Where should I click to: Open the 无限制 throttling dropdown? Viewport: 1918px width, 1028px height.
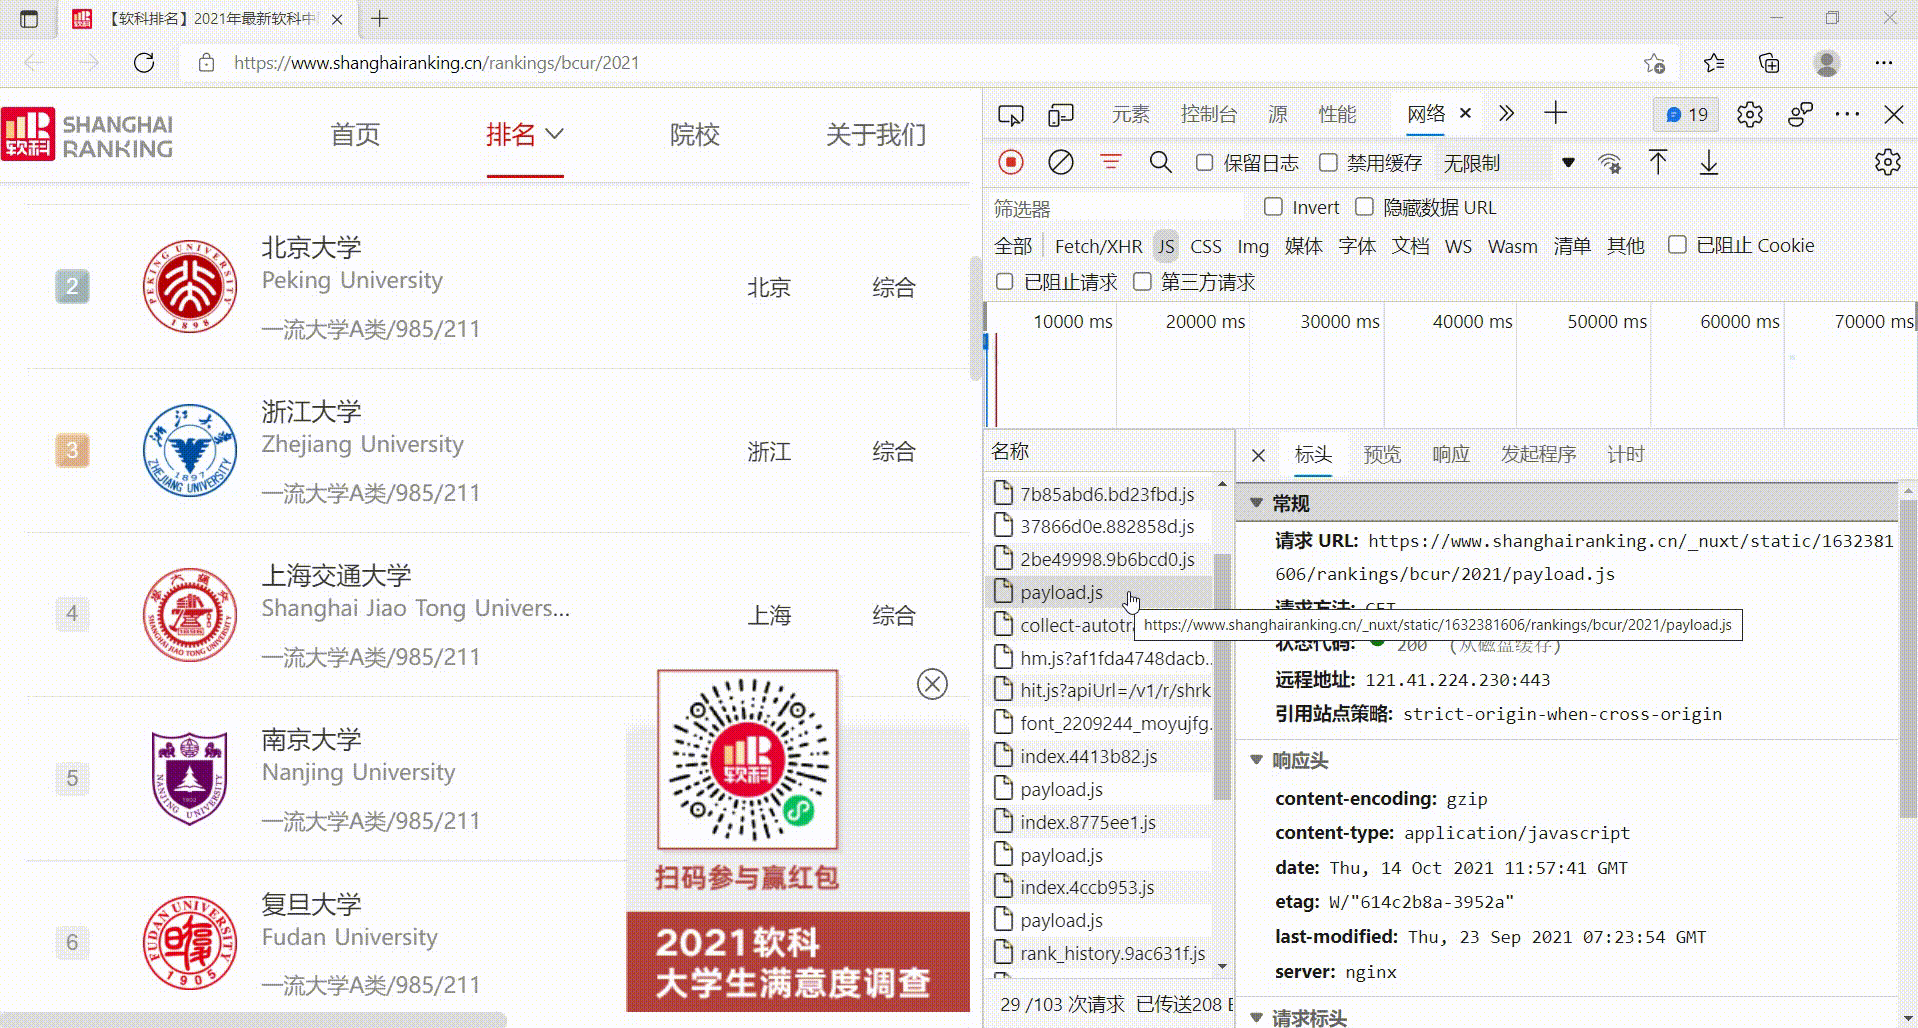1509,163
